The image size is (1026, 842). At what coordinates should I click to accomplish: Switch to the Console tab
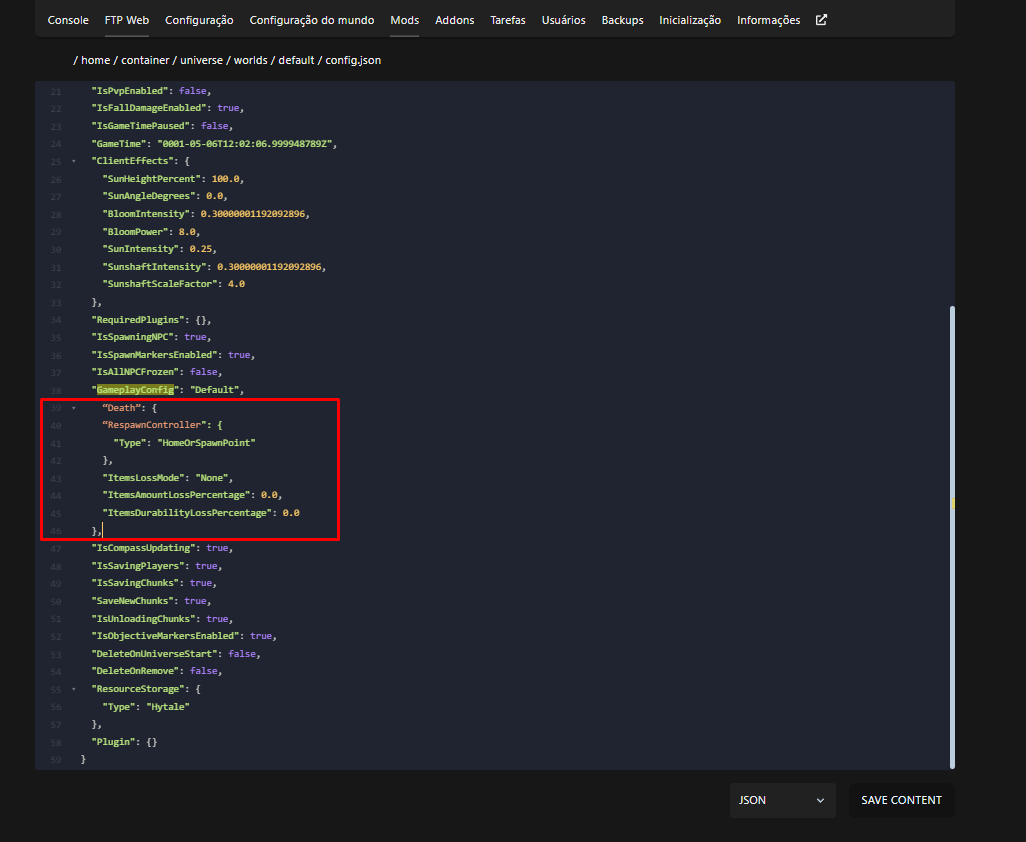pos(68,20)
